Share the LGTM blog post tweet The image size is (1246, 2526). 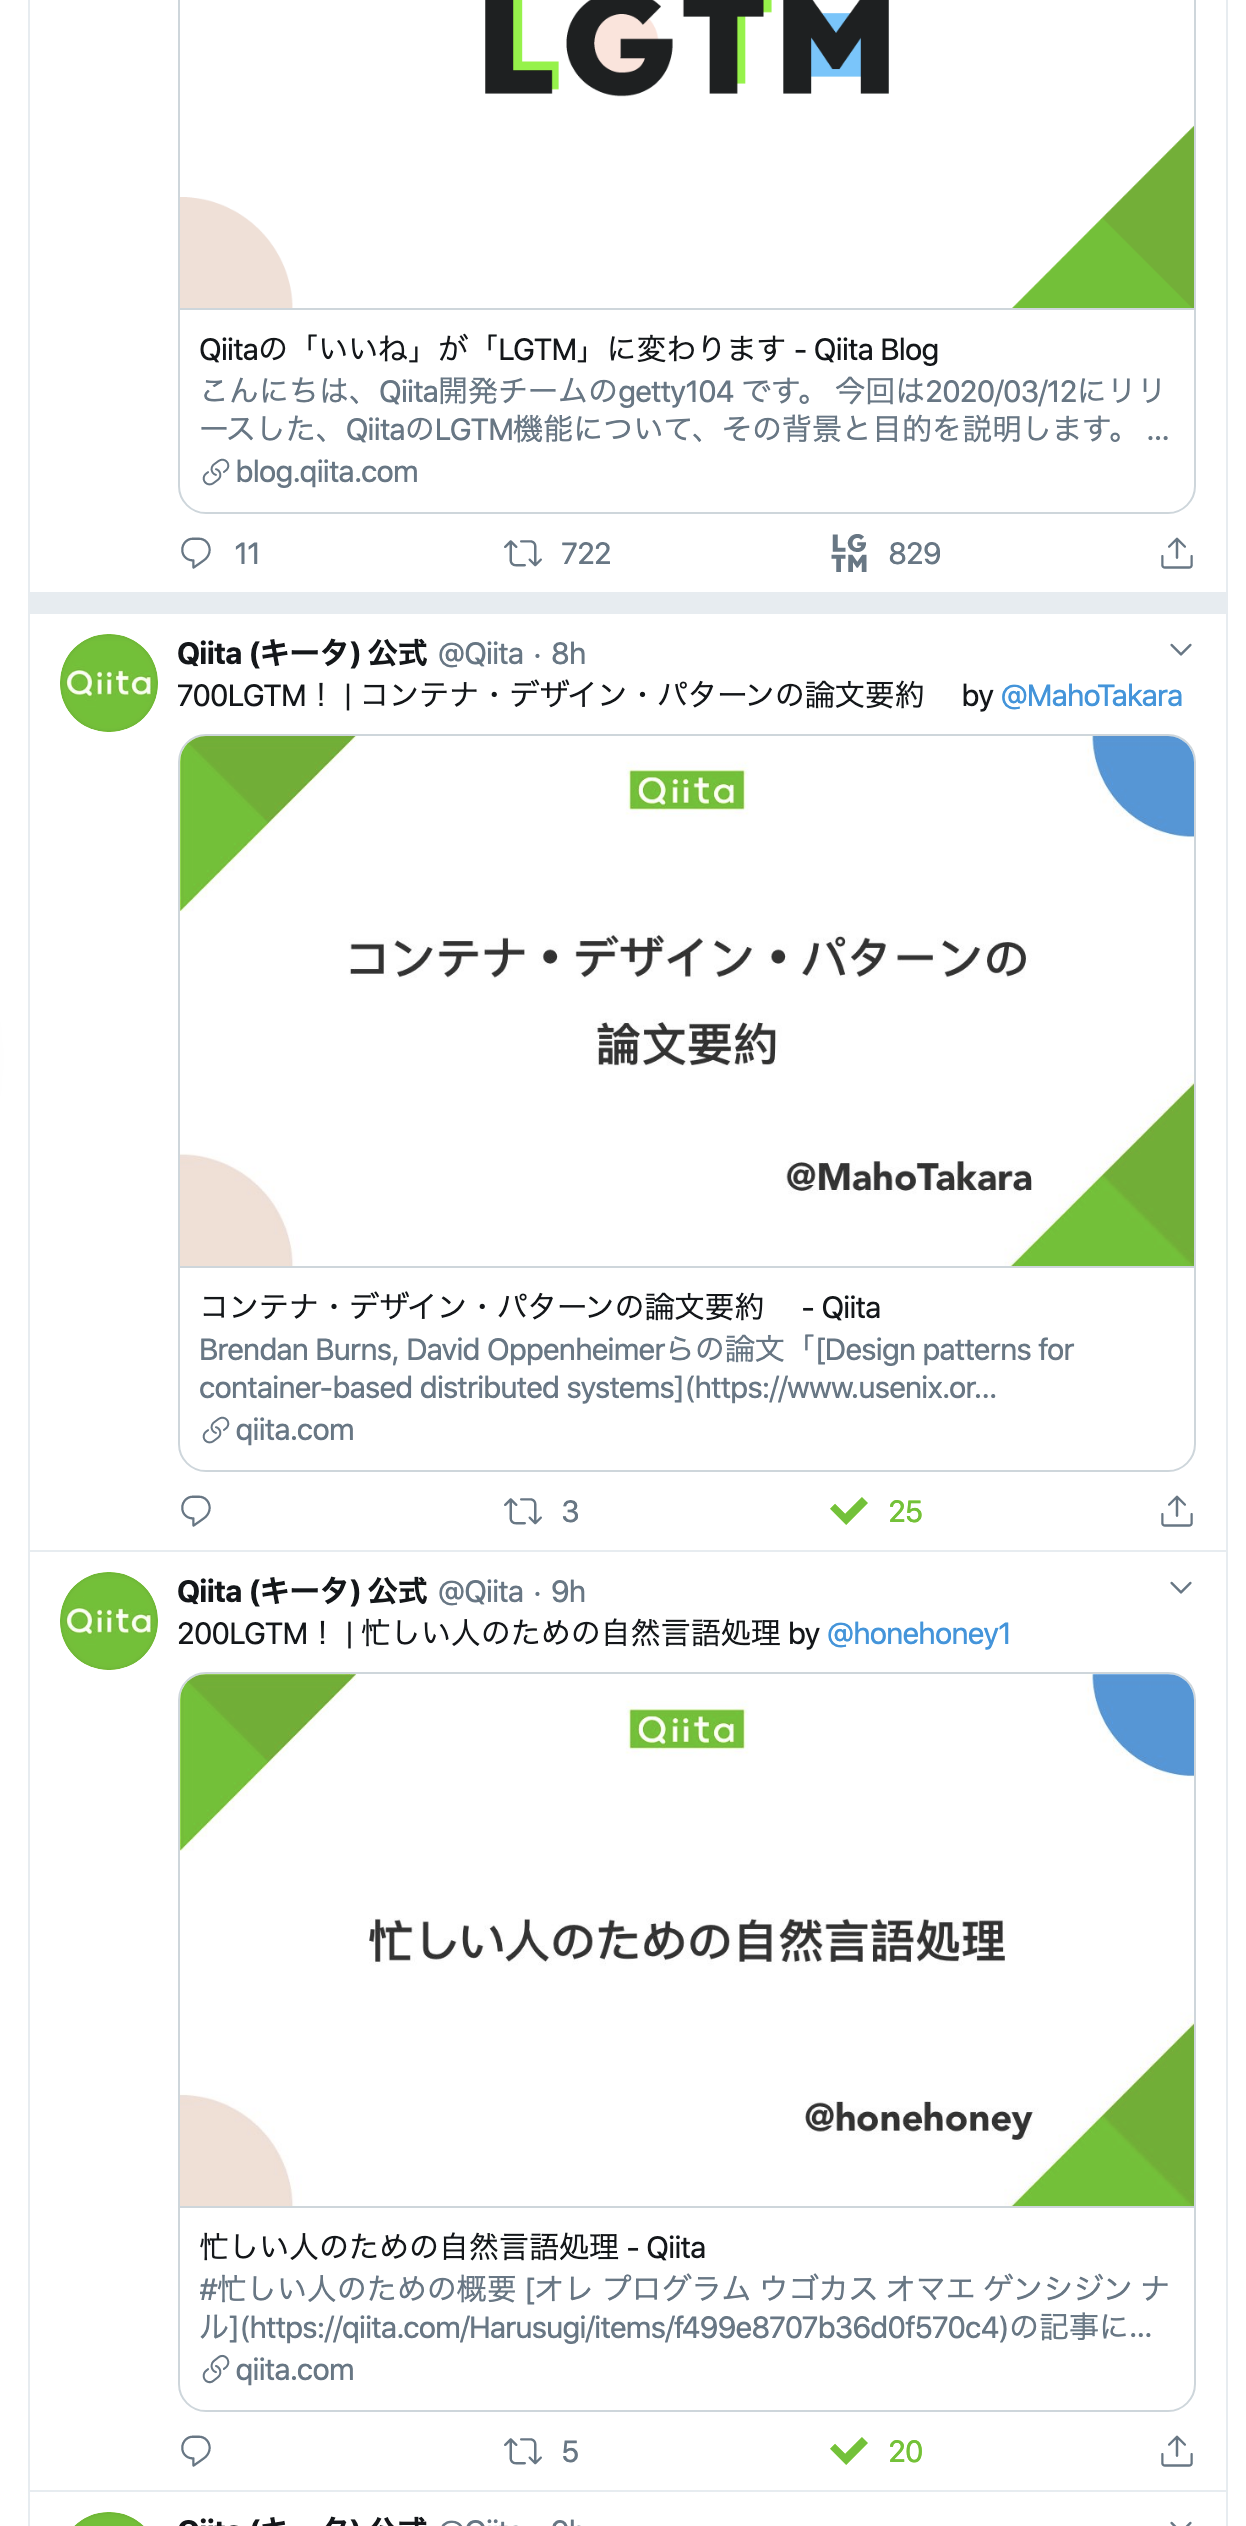tap(1177, 553)
